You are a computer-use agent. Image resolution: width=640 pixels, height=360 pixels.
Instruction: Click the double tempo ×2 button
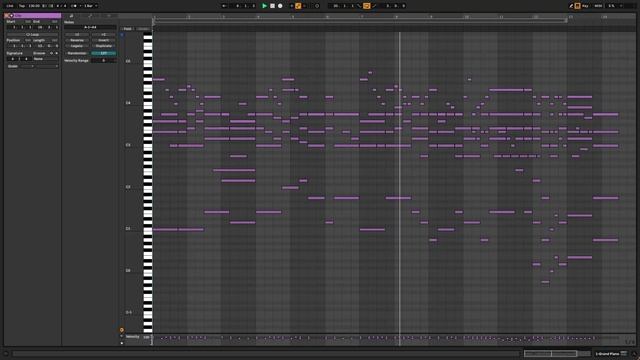pos(104,35)
